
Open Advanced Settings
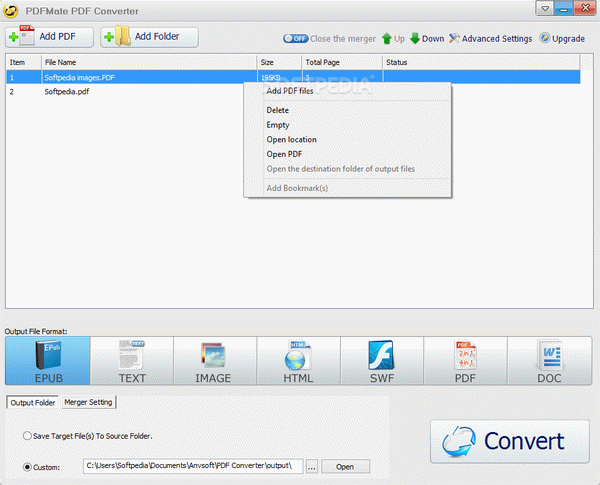(491, 39)
